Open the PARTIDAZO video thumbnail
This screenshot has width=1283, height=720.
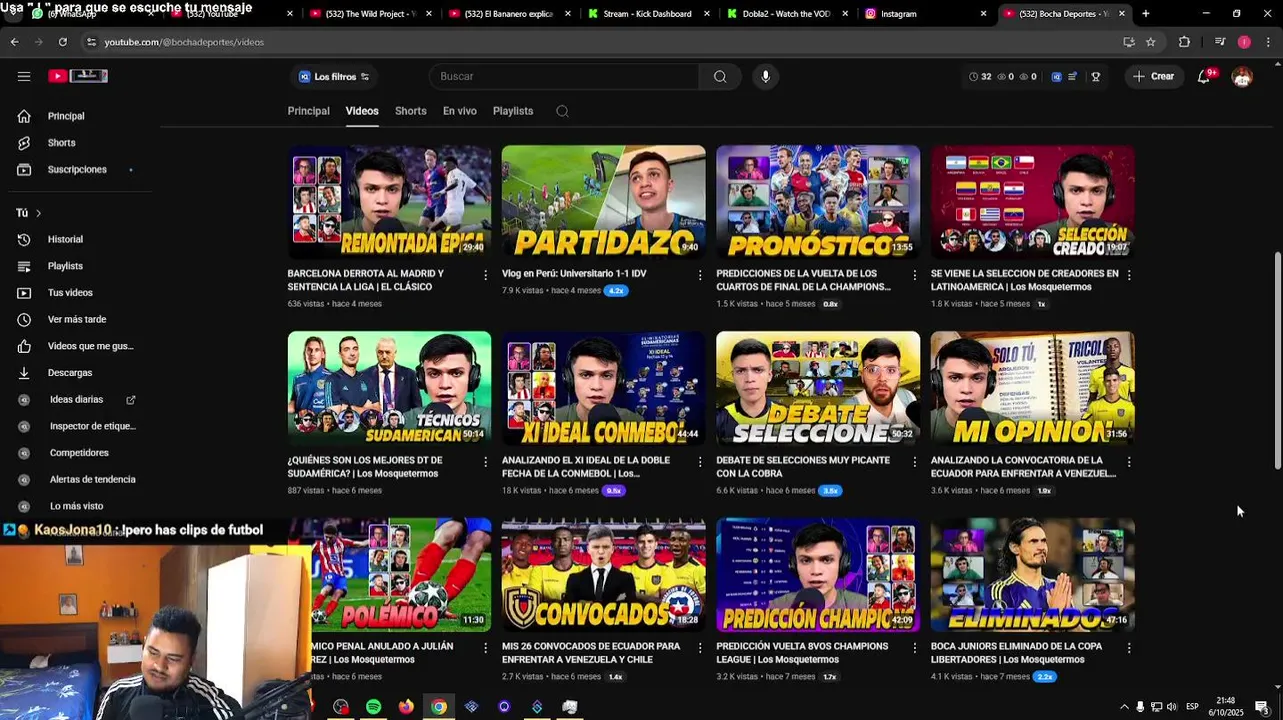coord(603,202)
